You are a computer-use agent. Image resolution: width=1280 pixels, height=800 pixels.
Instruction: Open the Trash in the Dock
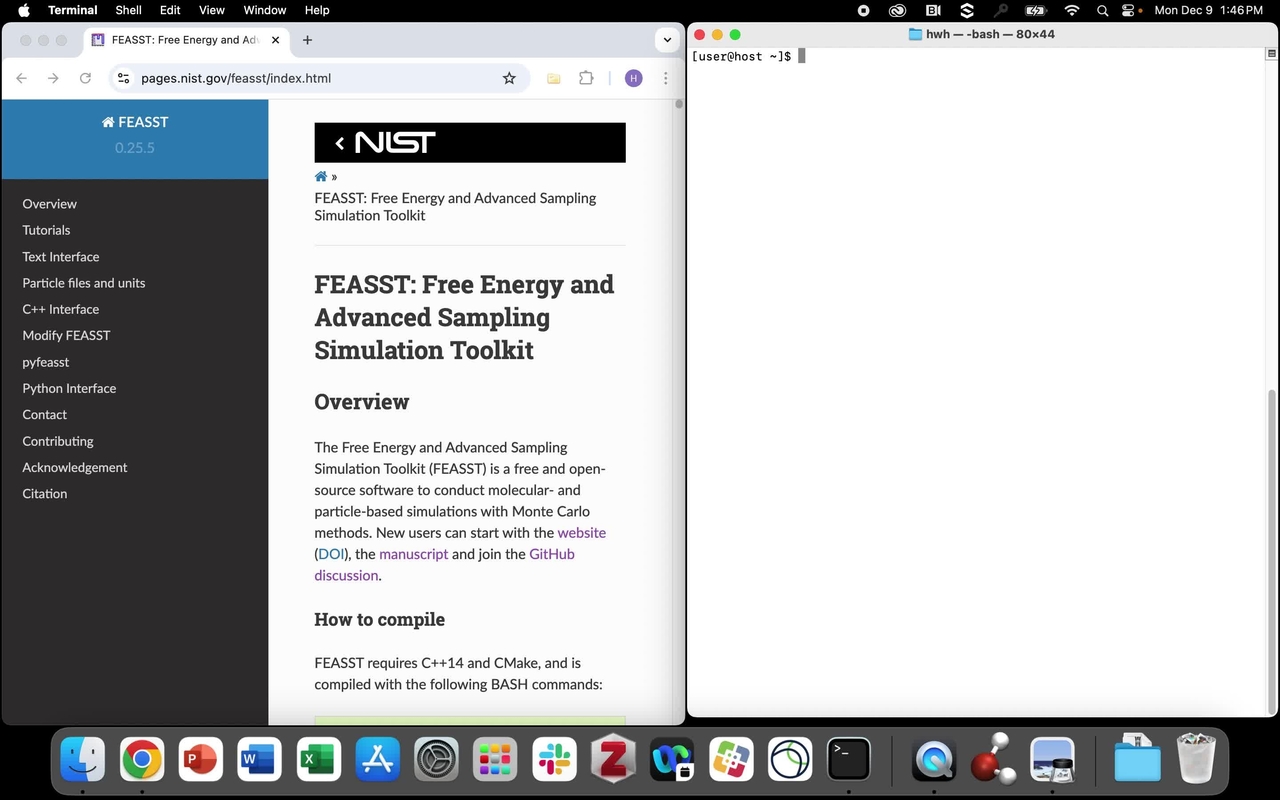coord(1196,758)
